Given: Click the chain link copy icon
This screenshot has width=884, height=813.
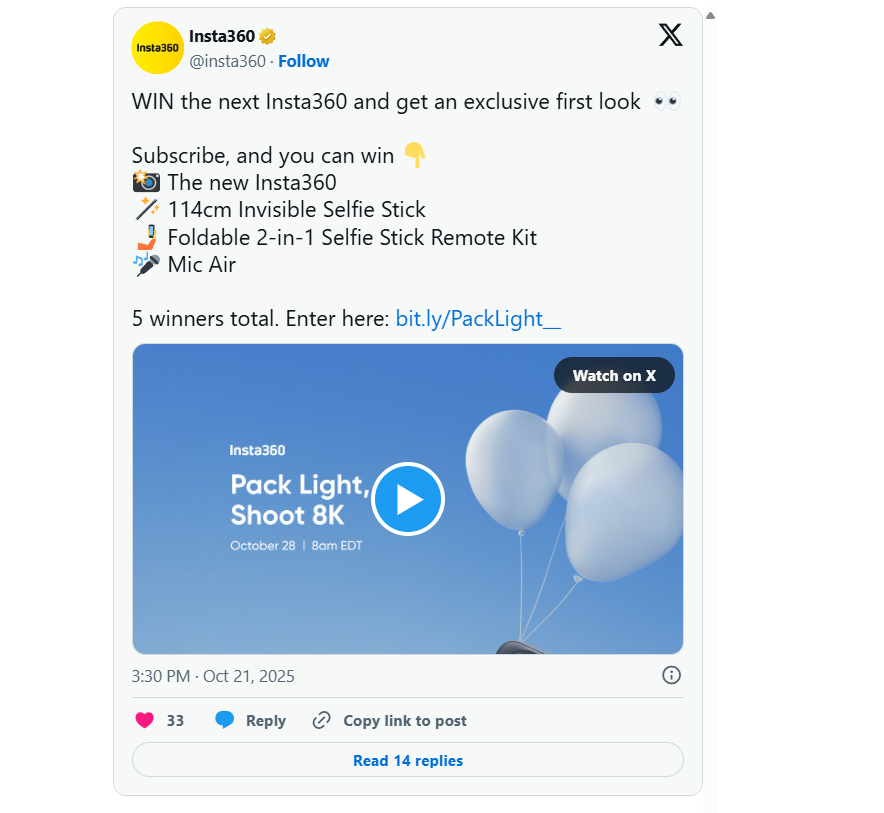Looking at the screenshot, I should tap(321, 720).
